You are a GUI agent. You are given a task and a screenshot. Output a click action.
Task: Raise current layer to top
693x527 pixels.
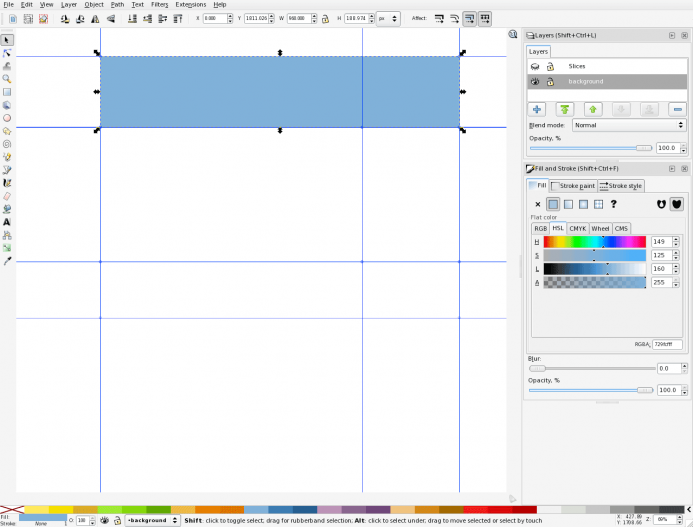click(565, 109)
